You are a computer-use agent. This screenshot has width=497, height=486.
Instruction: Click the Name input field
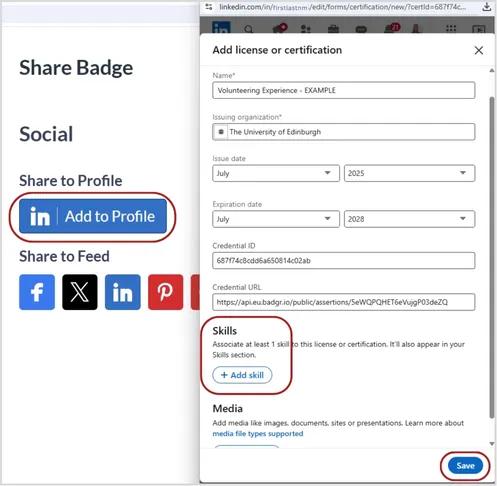344,90
